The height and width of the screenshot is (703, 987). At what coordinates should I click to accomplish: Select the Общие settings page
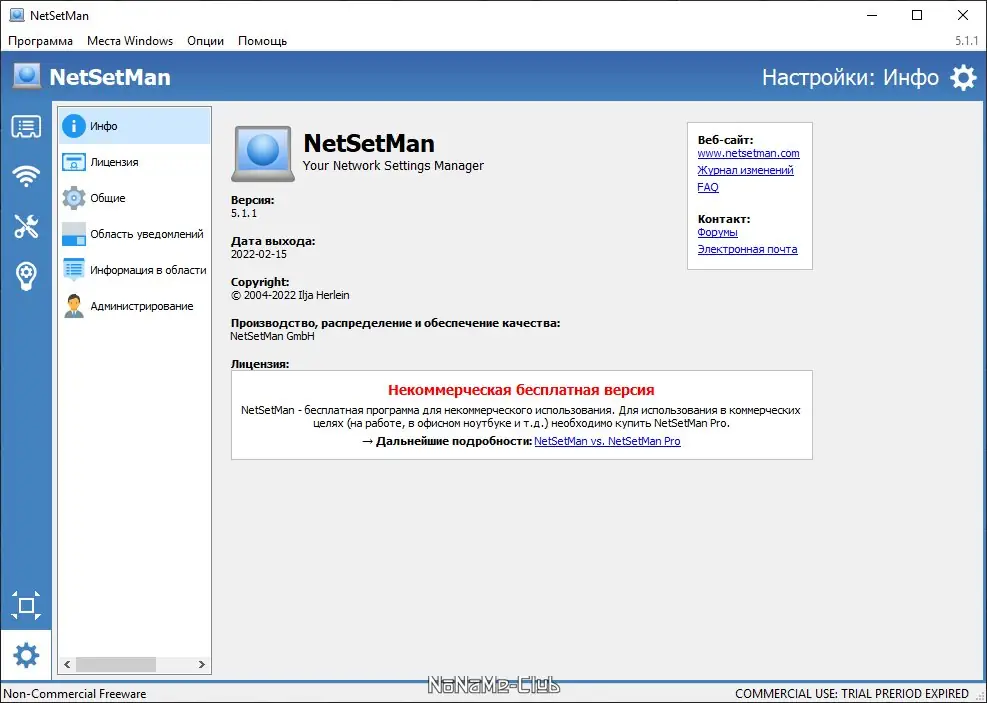tap(135, 198)
